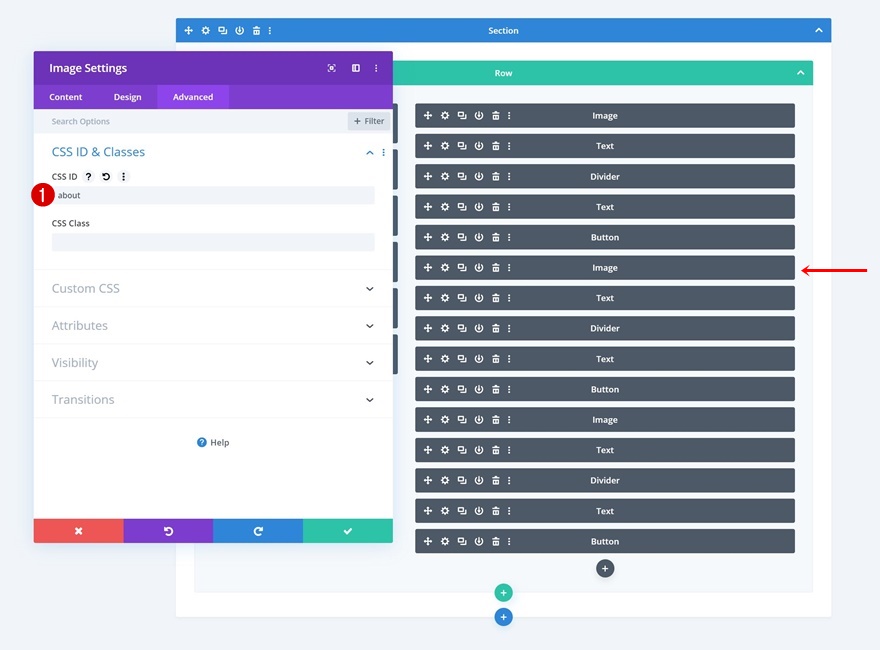Discard changes with the red X button
Viewport: 880px width, 650px height.
tap(79, 531)
